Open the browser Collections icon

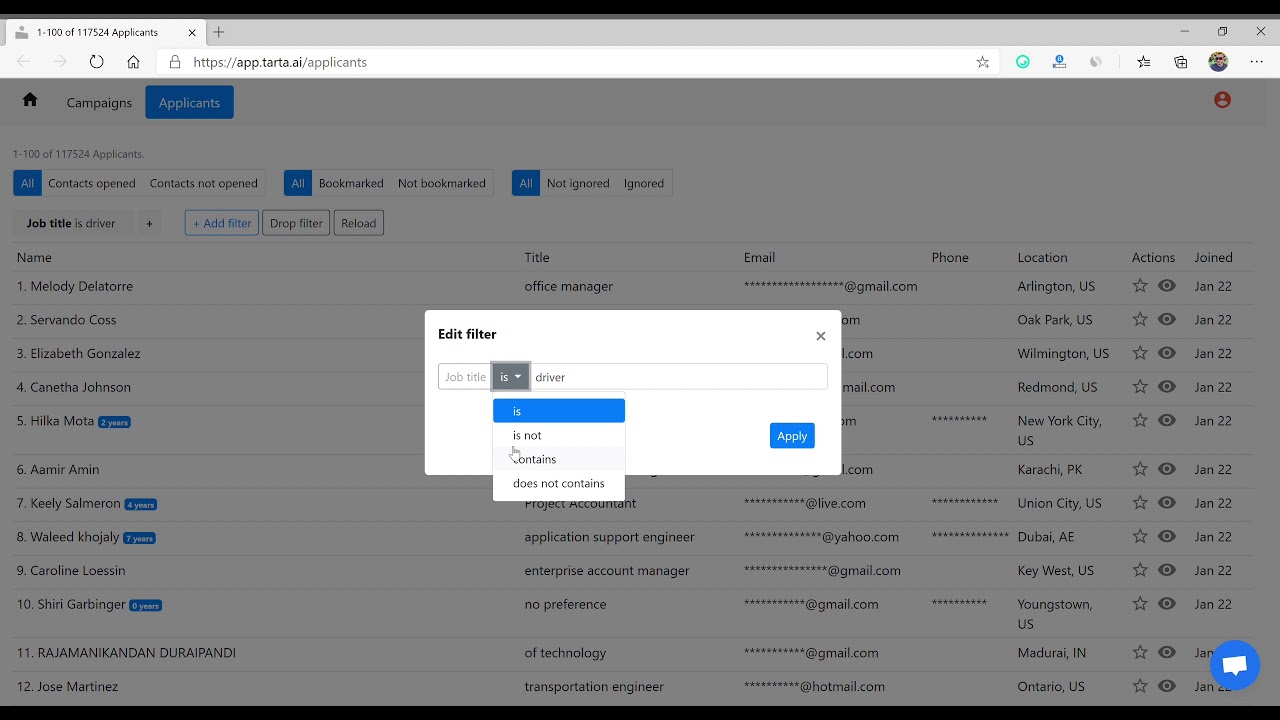tap(1181, 62)
